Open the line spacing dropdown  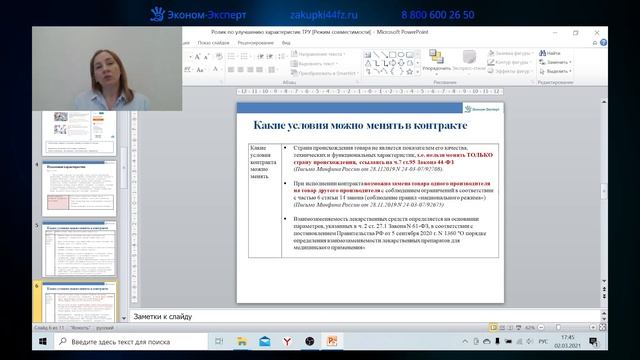[282, 56]
